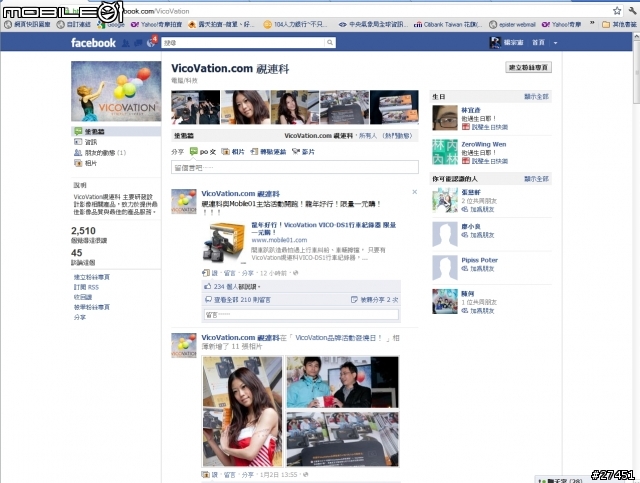
Task: Click add-friend icon under Pipiss Poter
Action: point(465,268)
